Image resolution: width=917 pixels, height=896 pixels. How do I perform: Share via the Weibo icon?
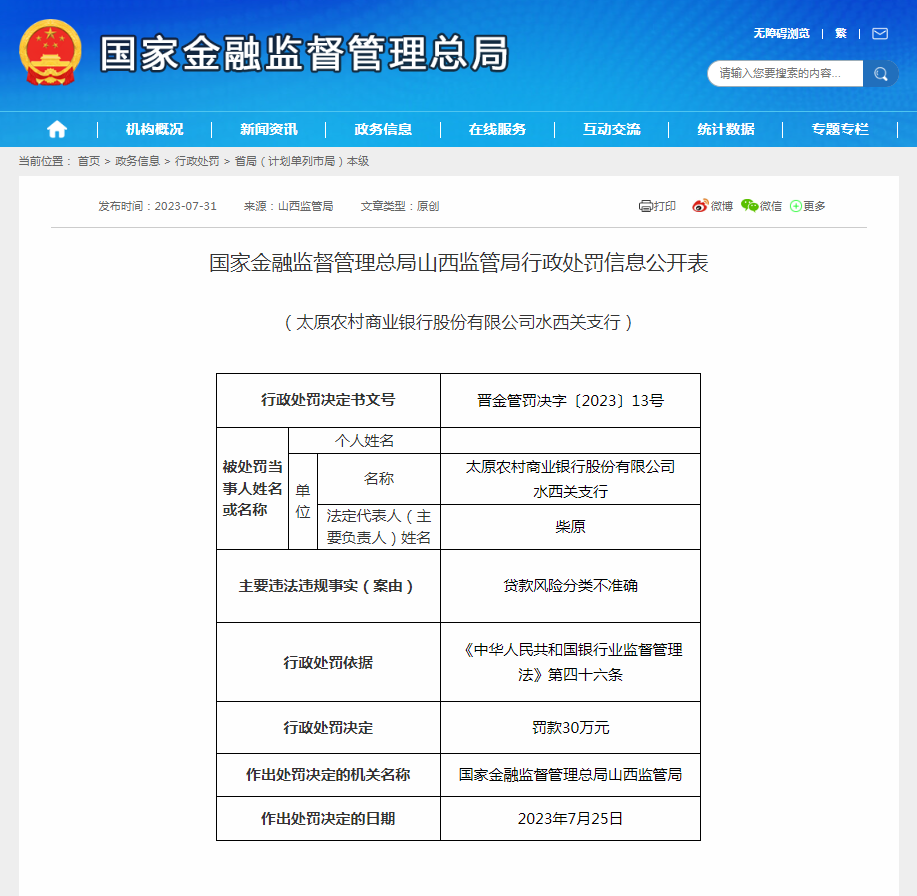coord(699,206)
